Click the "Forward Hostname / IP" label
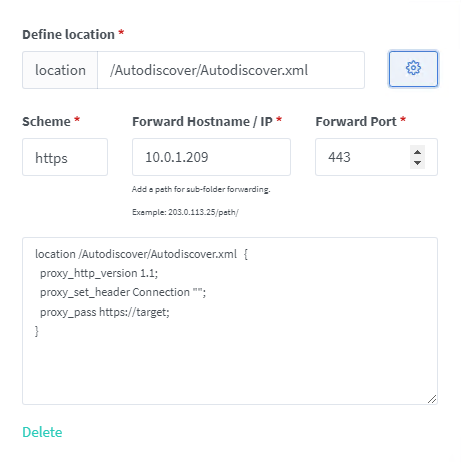461x465 pixels. (202, 122)
